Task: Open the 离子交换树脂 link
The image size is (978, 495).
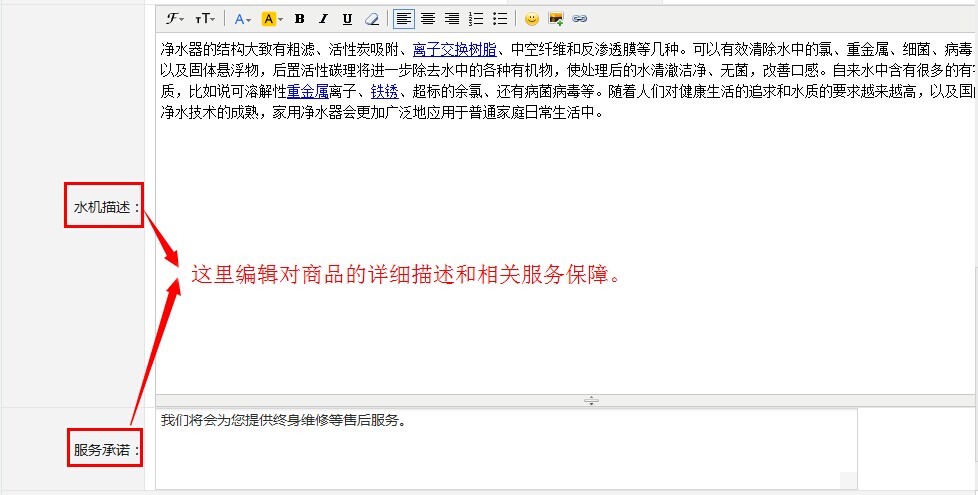Action: pyautogui.click(x=454, y=49)
